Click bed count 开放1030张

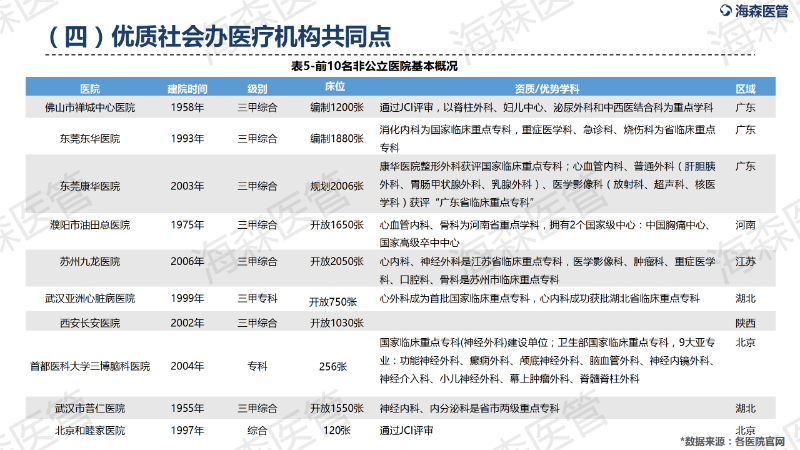(337, 323)
